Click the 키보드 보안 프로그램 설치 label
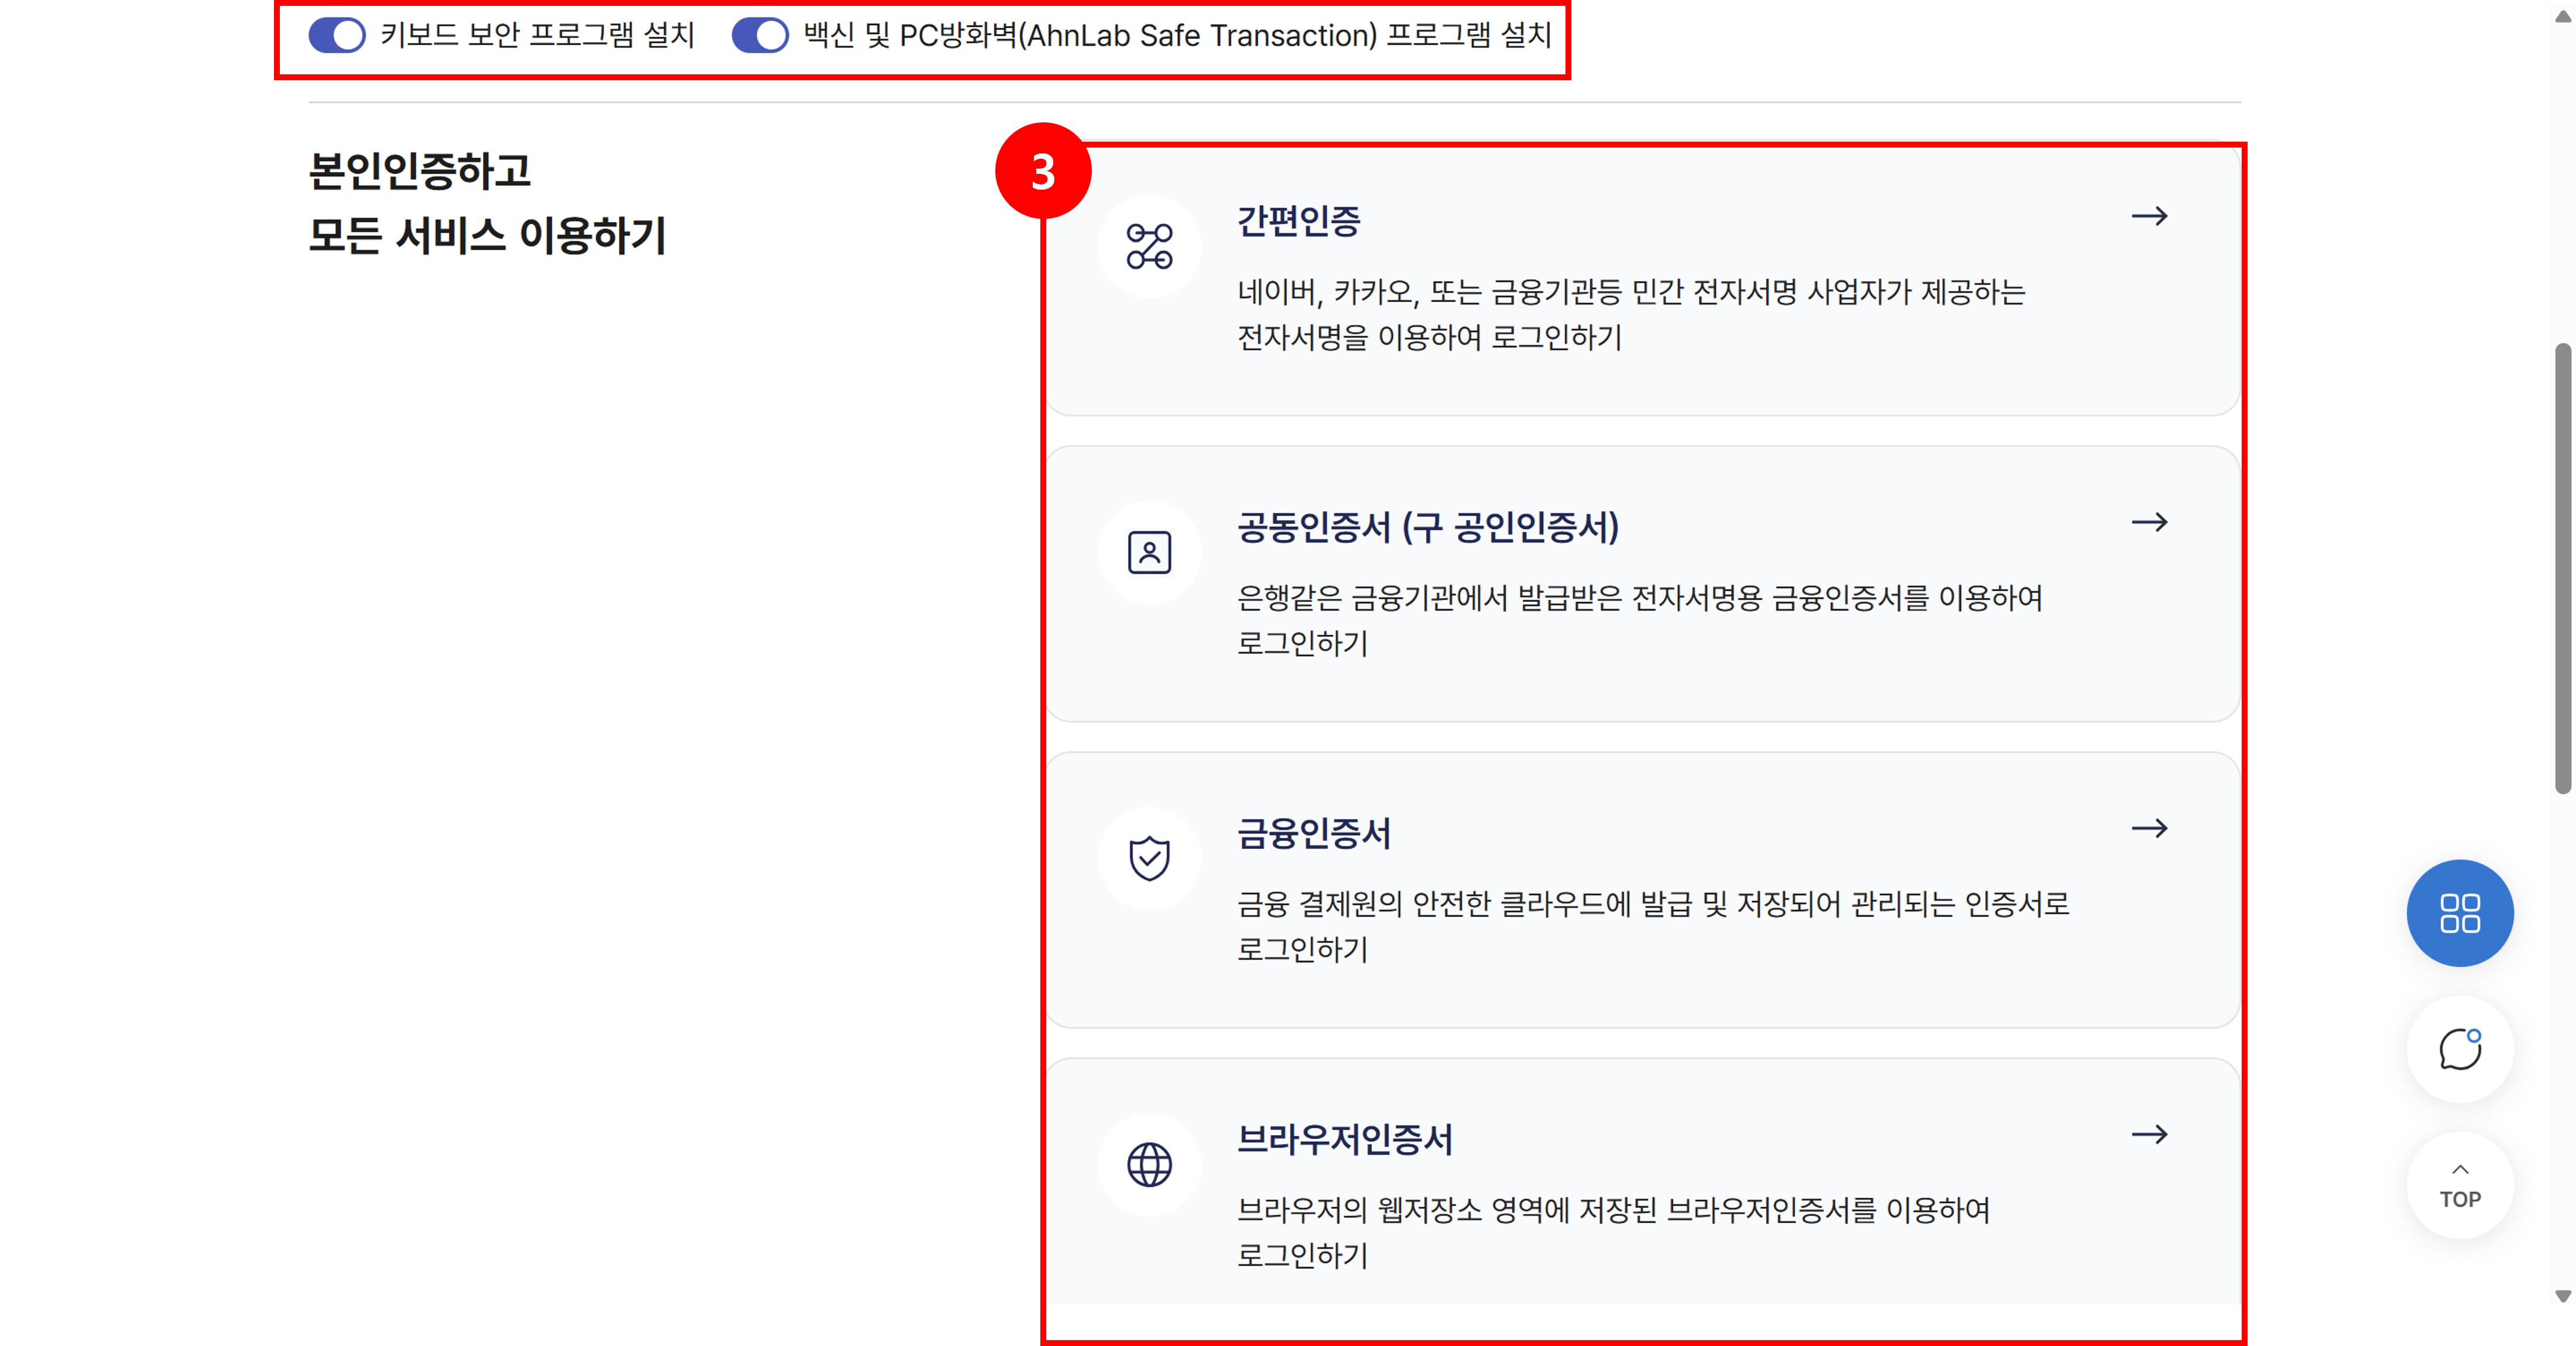 (537, 35)
